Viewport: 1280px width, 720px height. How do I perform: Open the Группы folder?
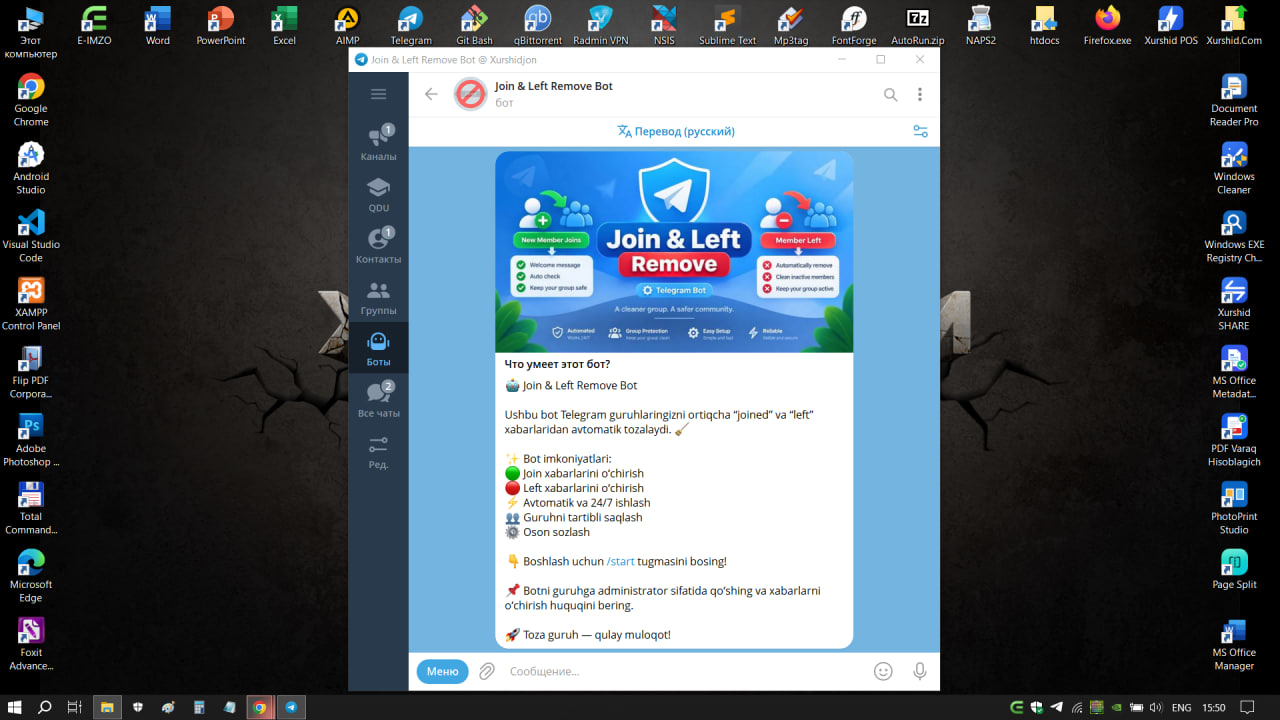(x=378, y=297)
